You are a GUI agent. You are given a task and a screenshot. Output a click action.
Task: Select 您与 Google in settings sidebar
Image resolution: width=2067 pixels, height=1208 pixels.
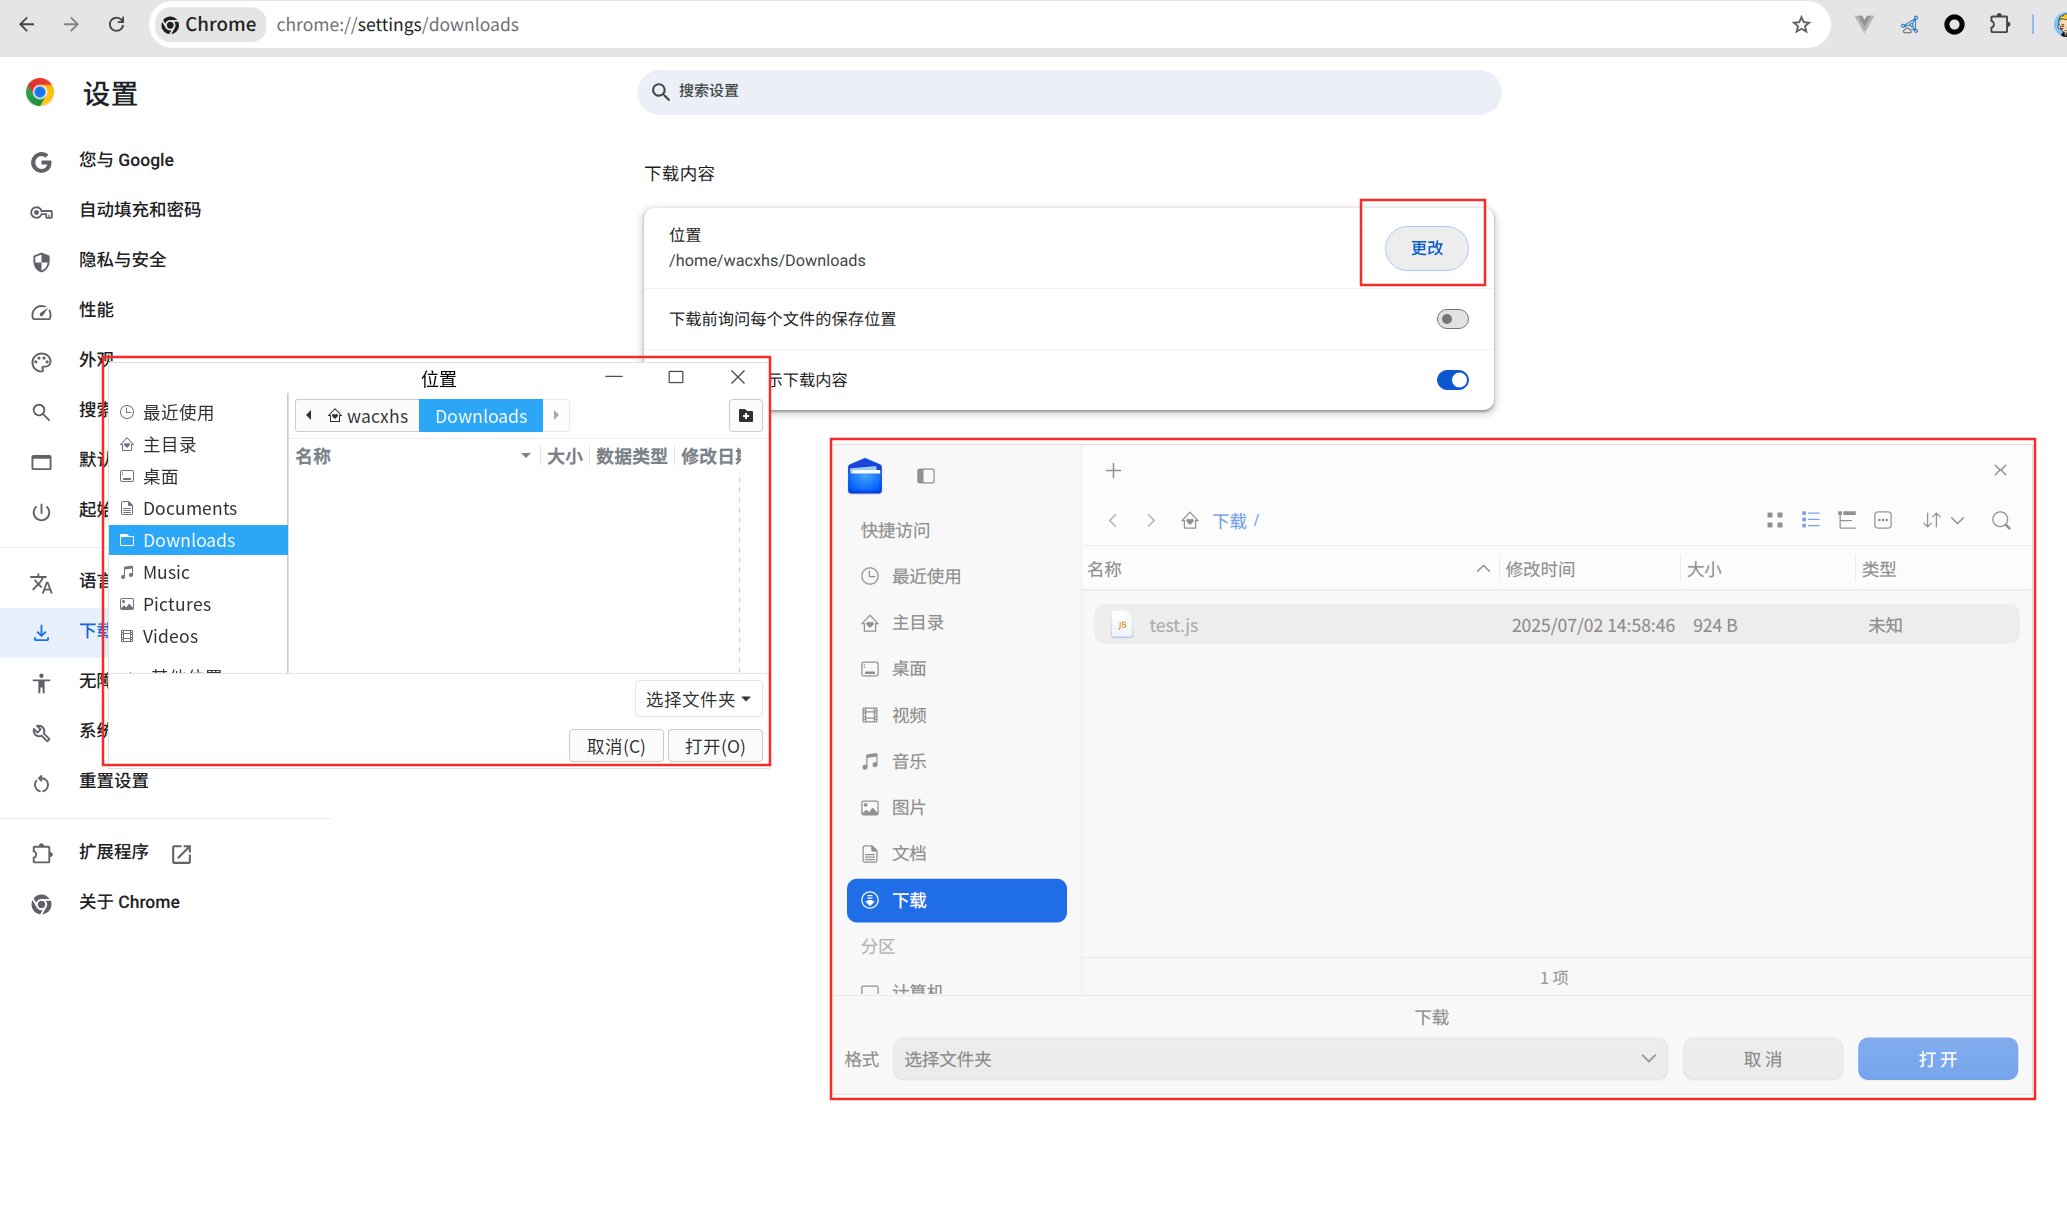pyautogui.click(x=126, y=160)
